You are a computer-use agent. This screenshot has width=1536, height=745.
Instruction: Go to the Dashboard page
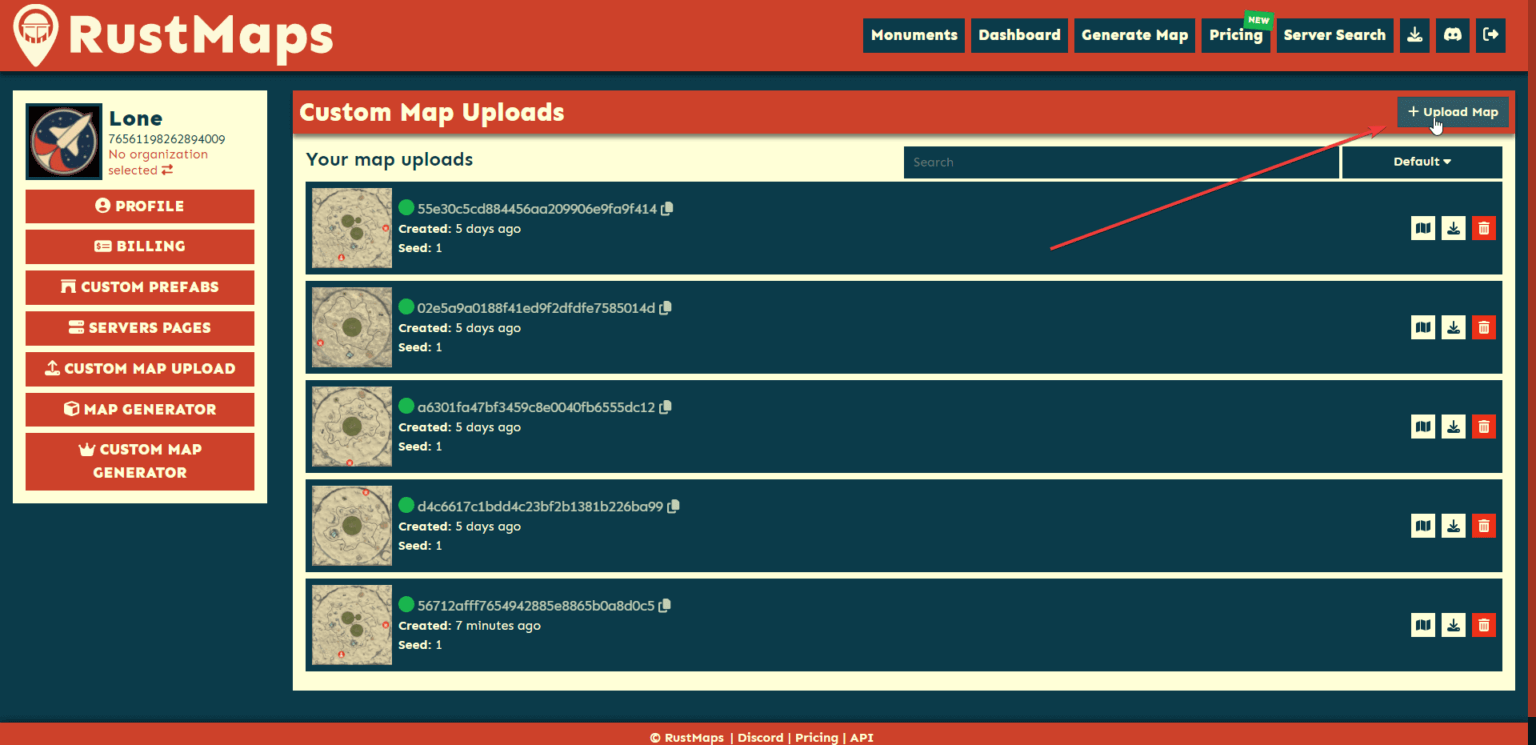(x=1019, y=35)
